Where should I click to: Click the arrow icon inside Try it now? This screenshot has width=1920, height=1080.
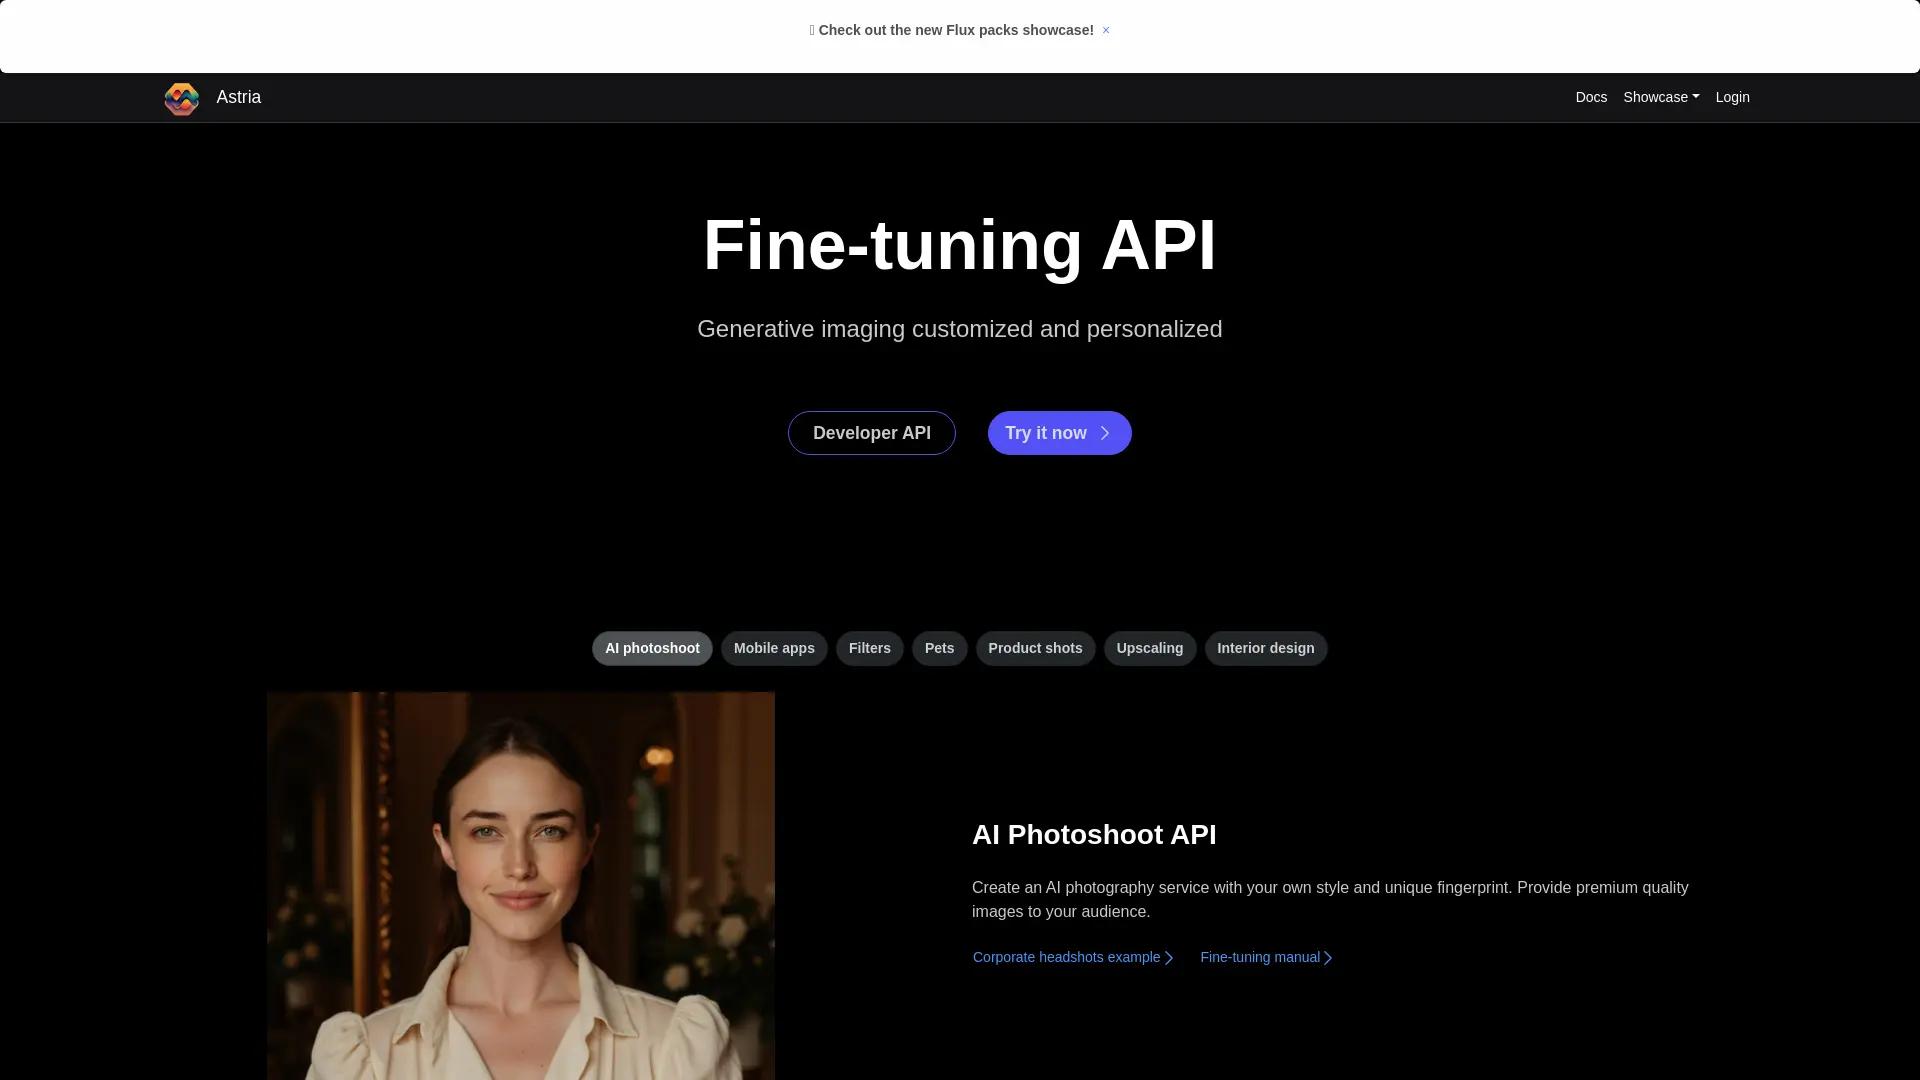point(1104,433)
